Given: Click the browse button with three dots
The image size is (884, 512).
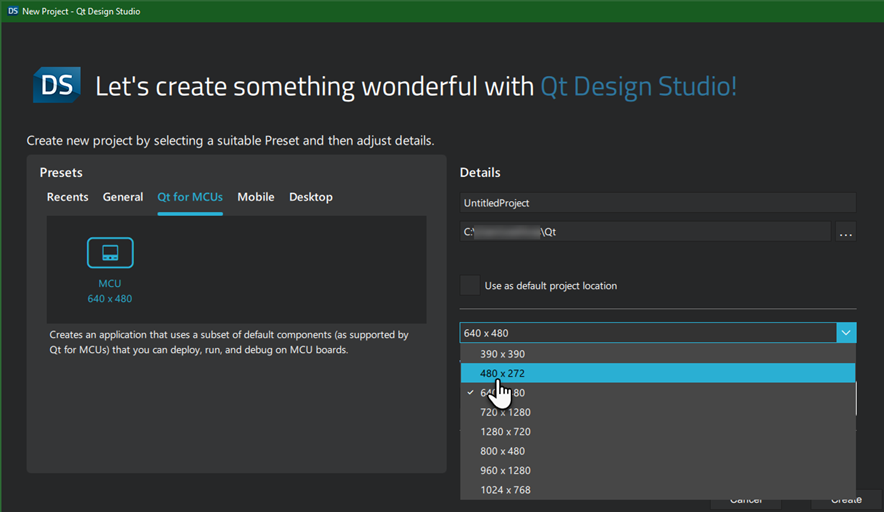Looking at the screenshot, I should 846,232.
